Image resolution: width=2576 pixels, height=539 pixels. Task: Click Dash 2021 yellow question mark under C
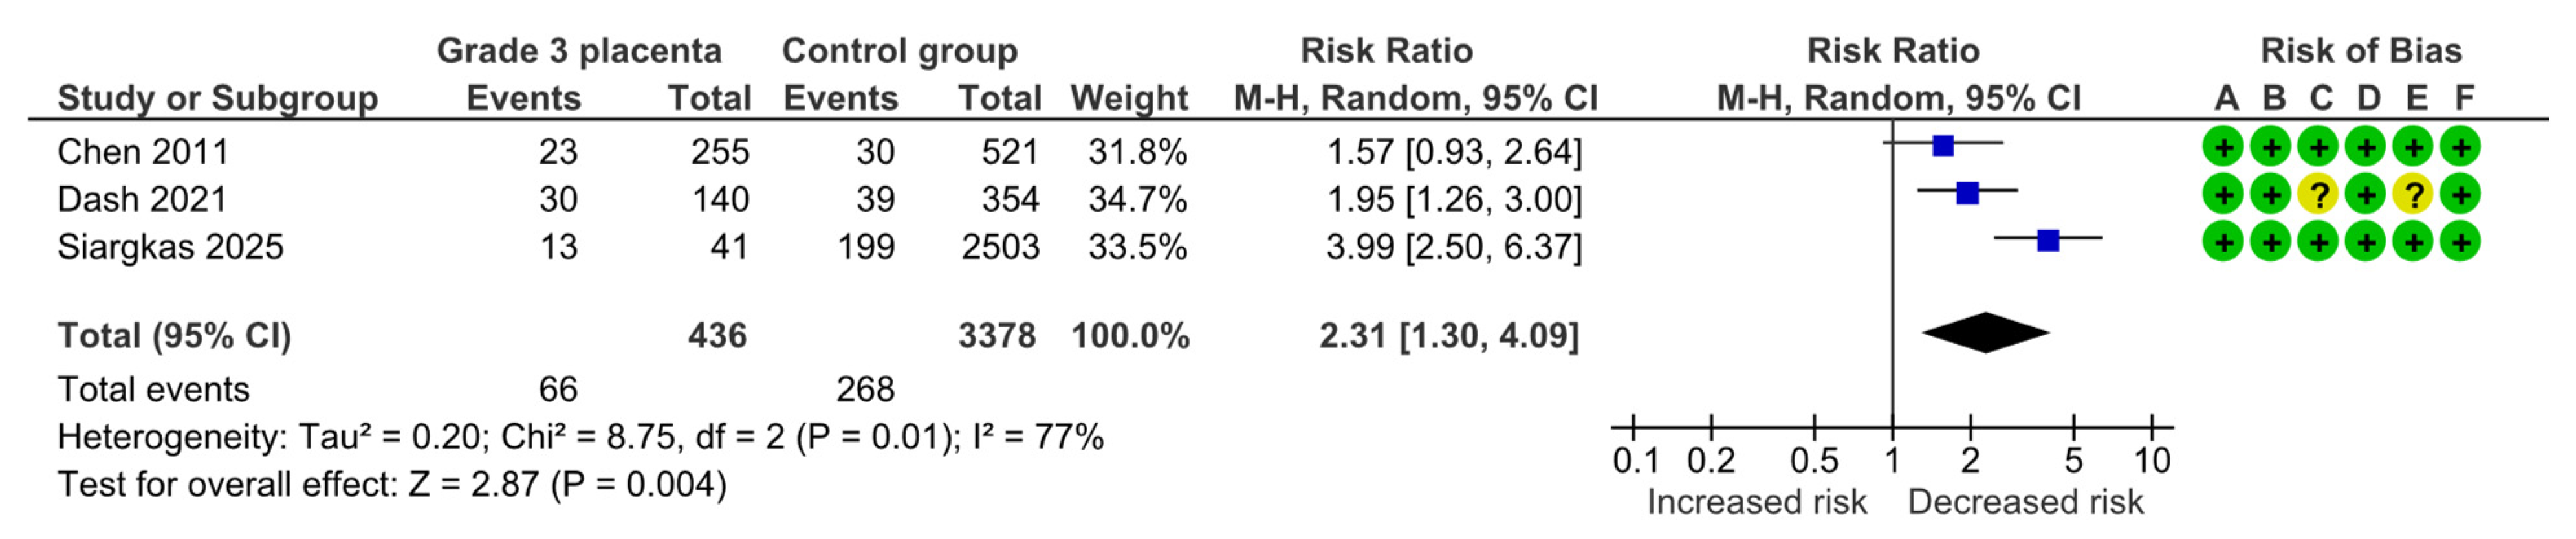tap(2318, 194)
